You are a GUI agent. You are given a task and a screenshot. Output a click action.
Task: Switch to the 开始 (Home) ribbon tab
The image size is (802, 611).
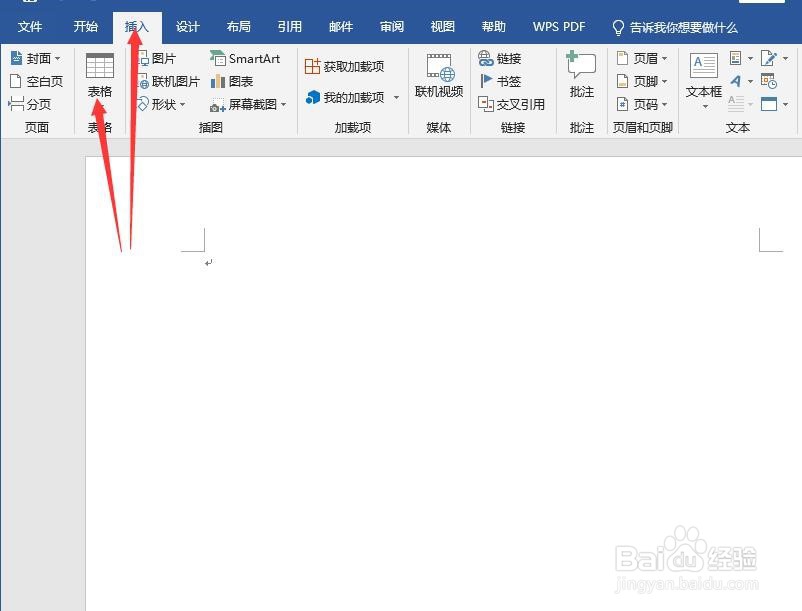click(x=84, y=27)
